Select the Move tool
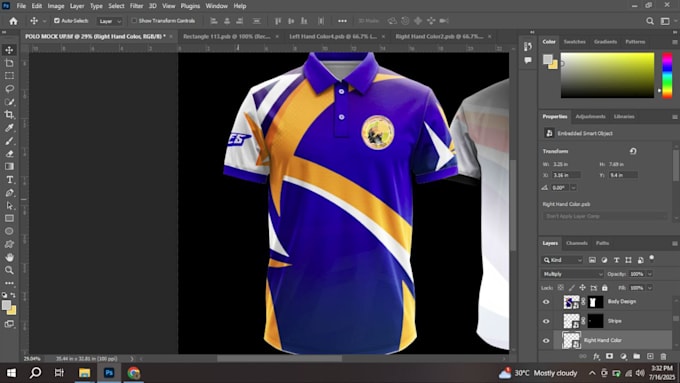 pos(9,50)
